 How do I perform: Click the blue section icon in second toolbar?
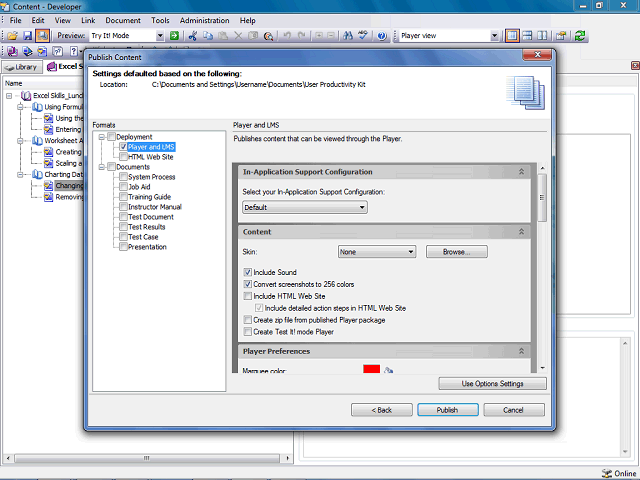27,51
